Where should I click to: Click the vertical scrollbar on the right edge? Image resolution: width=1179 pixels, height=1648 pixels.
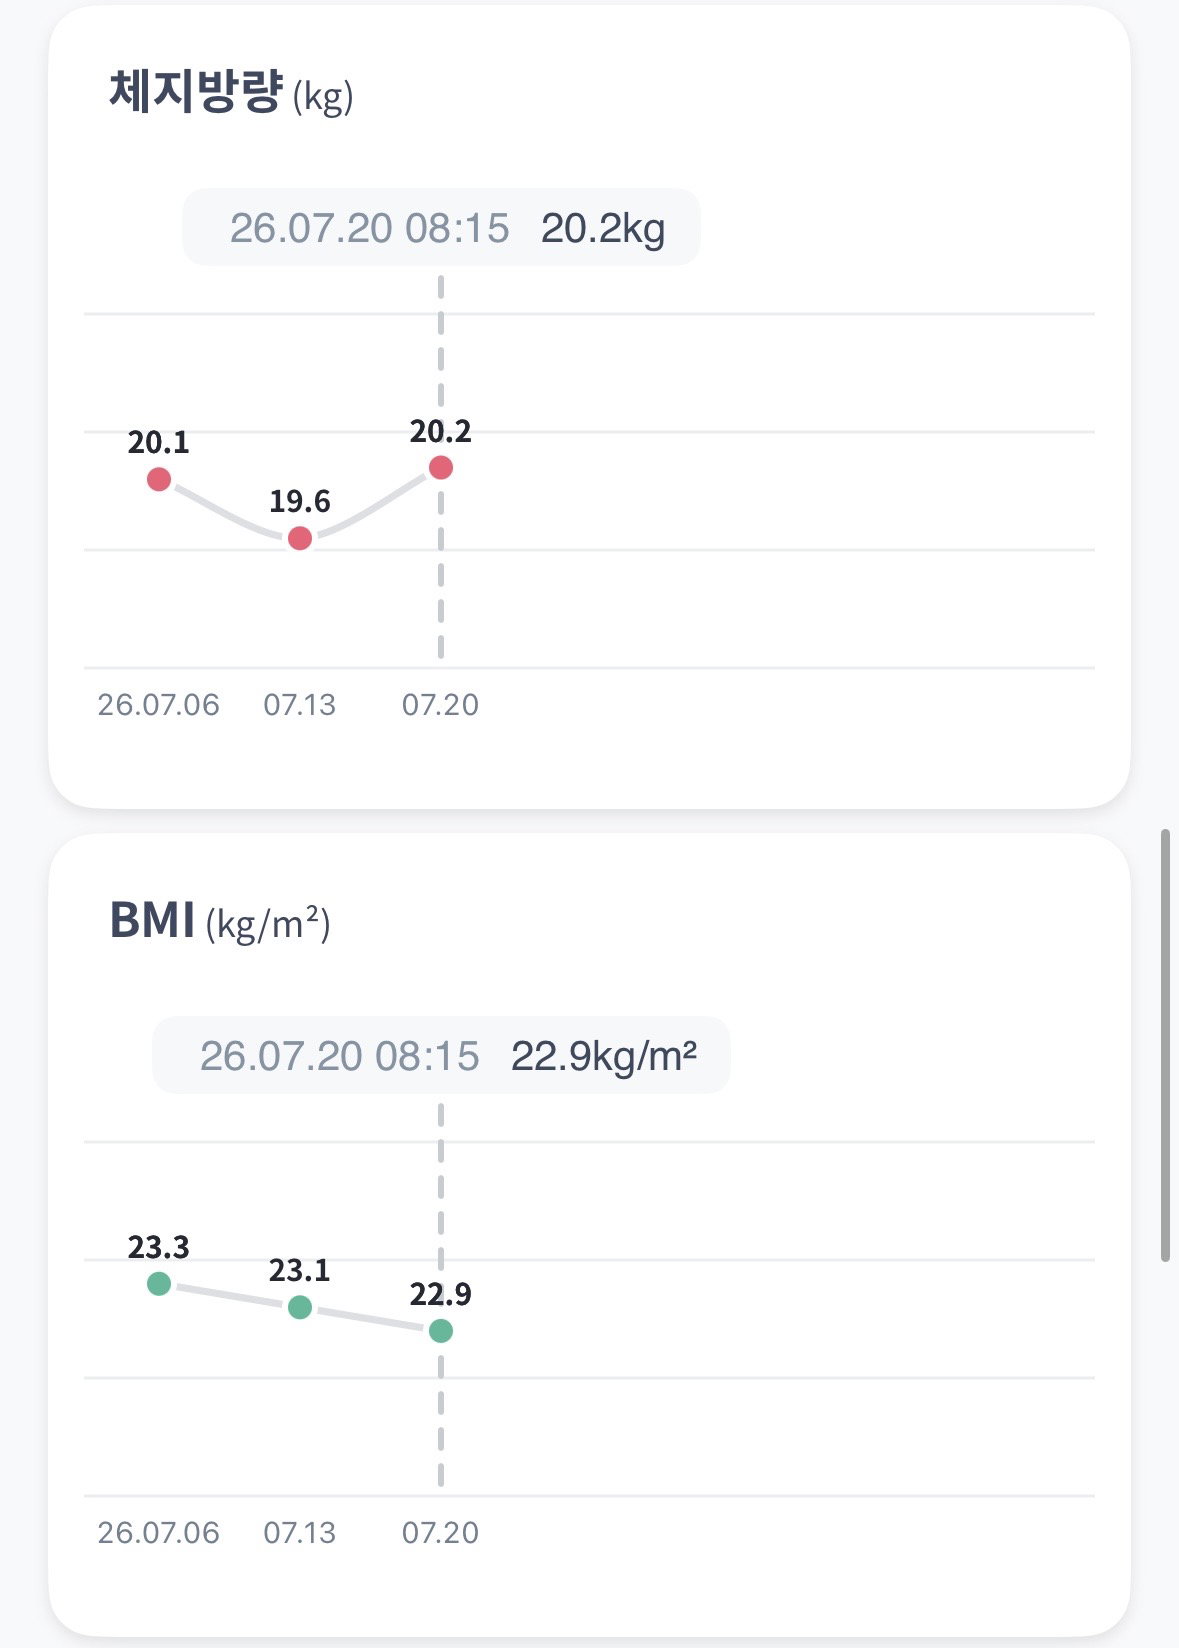pos(1165,1045)
